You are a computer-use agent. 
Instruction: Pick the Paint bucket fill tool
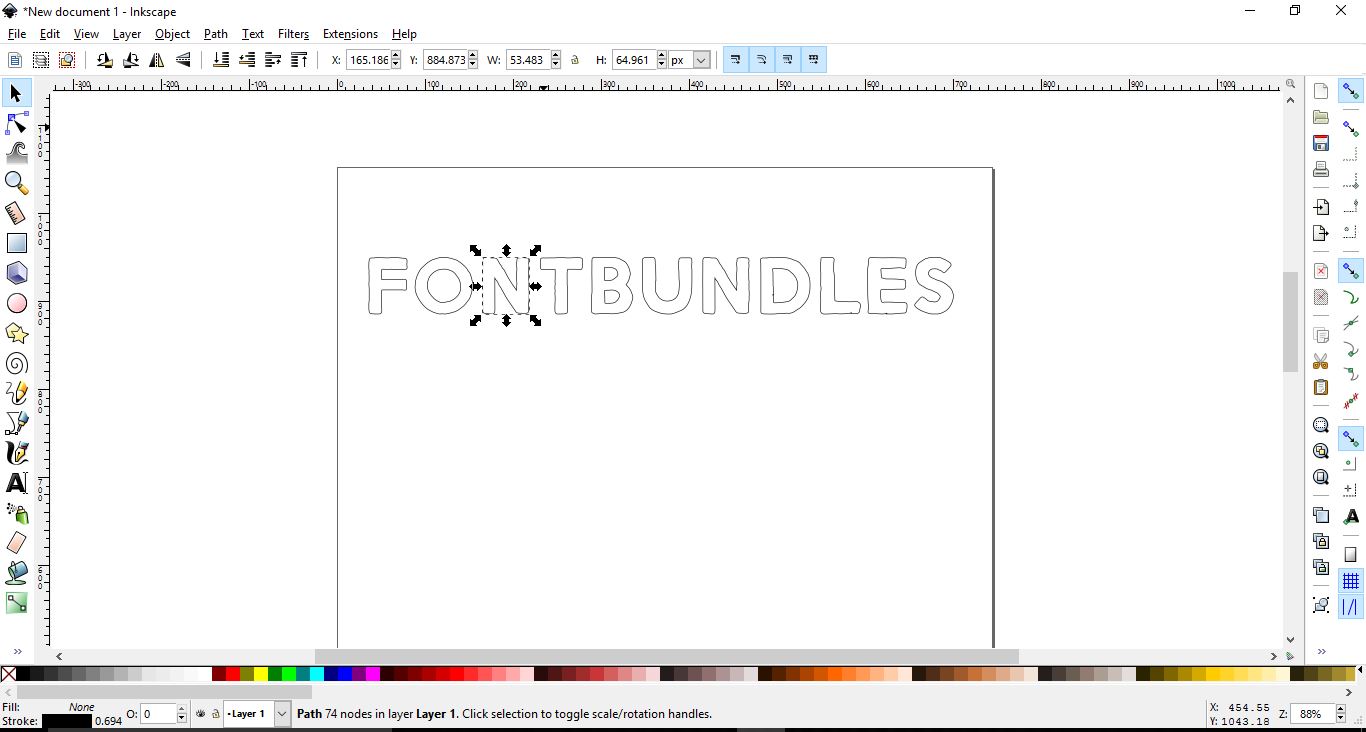(x=16, y=573)
